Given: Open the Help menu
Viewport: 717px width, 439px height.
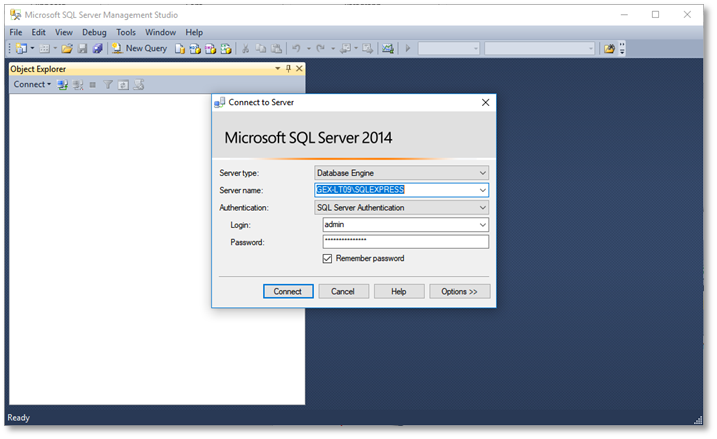Looking at the screenshot, I should pyautogui.click(x=194, y=32).
